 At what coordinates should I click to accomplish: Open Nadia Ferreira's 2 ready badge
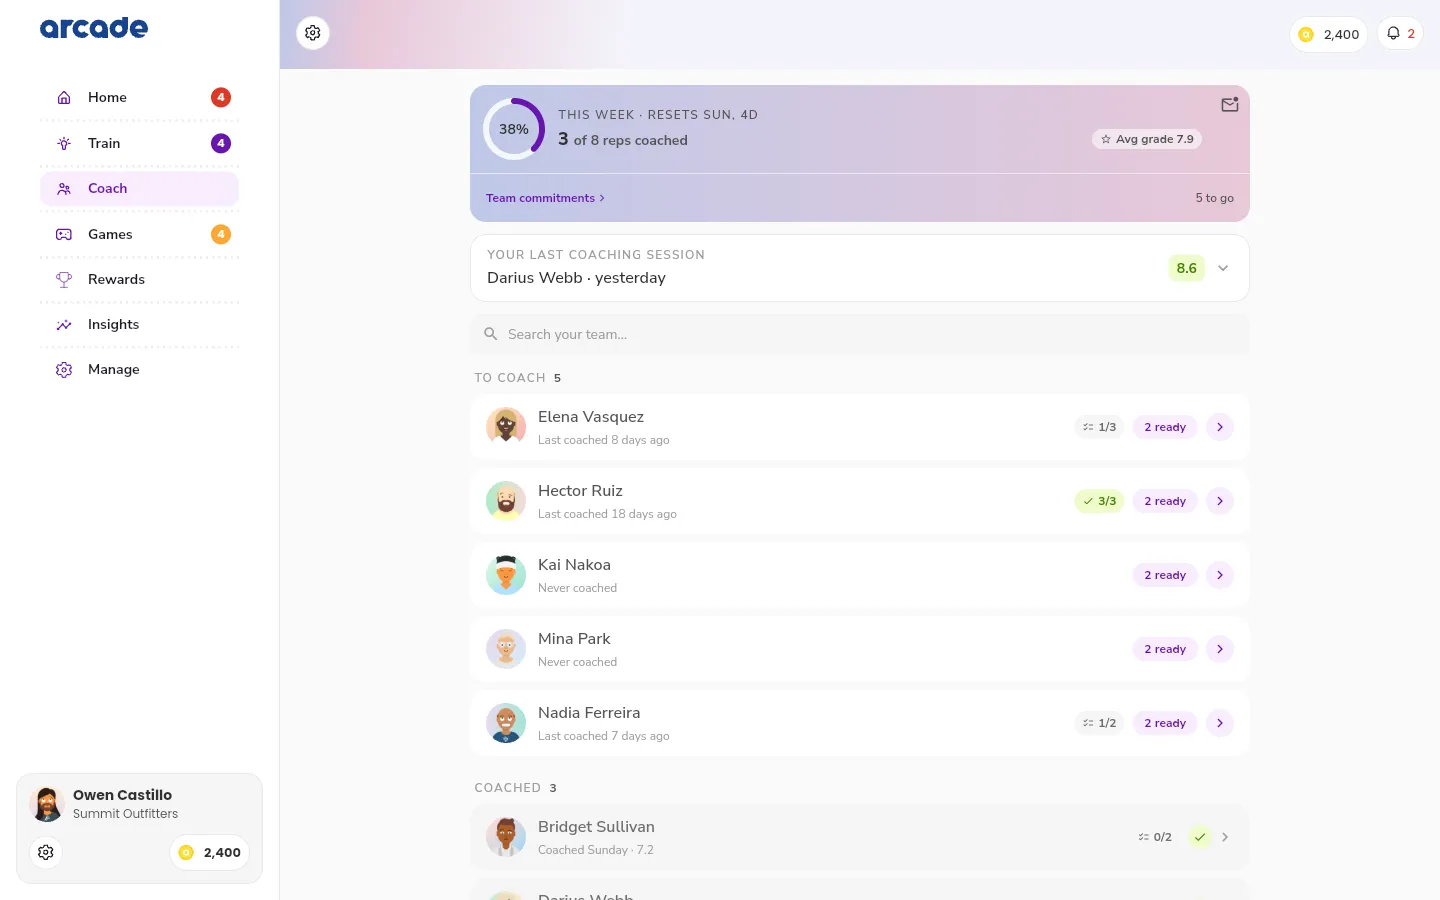tap(1165, 723)
